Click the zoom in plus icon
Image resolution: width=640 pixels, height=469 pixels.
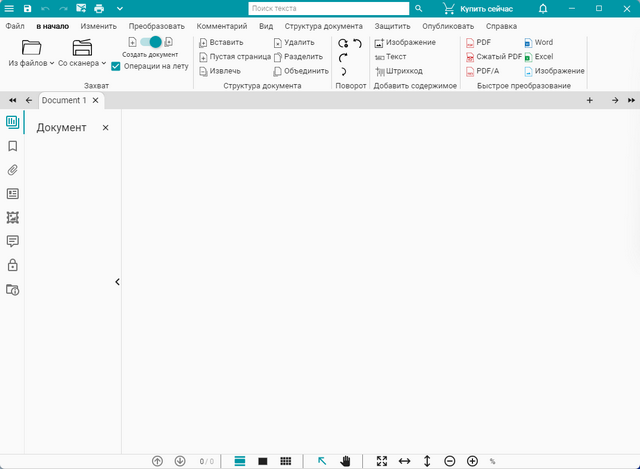pos(472,461)
